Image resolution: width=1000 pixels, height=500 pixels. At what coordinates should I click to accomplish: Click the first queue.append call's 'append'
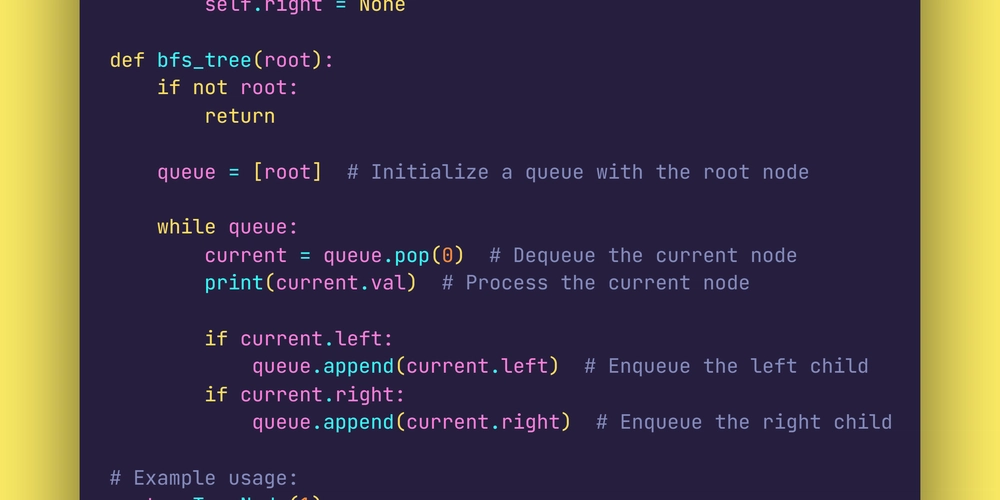(x=358, y=367)
